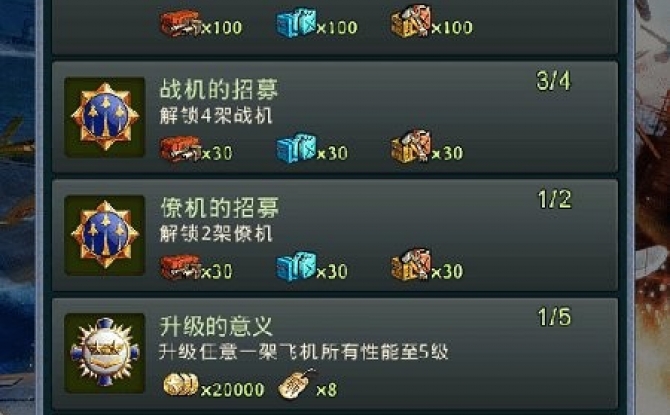Viewport: 670px width, 415px height.
Task: Click the 战机的招募 medal badge icon
Action: [x=105, y=117]
